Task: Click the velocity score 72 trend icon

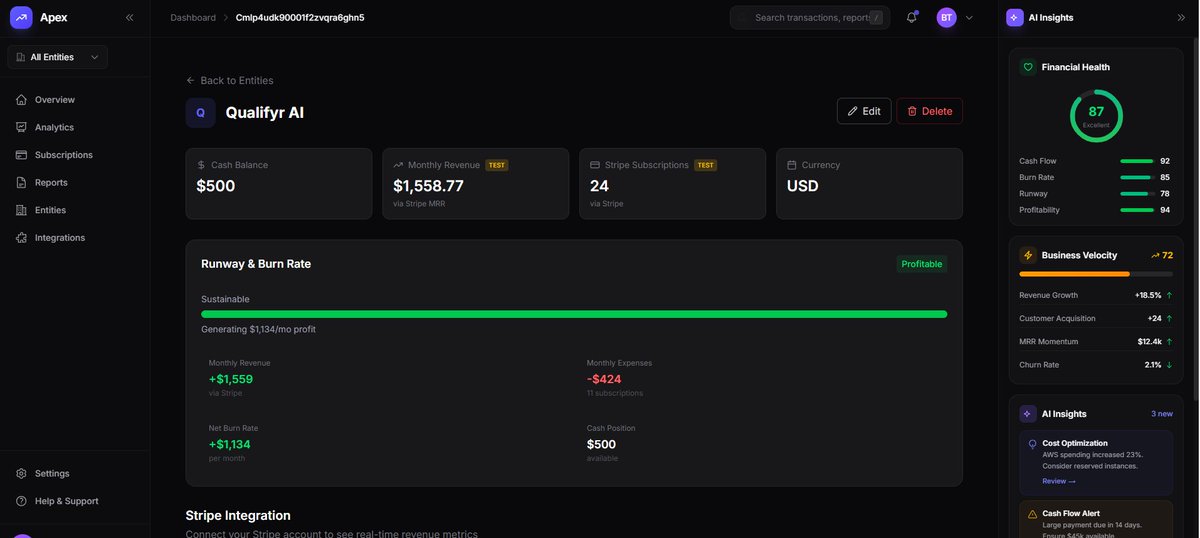Action: point(1155,255)
